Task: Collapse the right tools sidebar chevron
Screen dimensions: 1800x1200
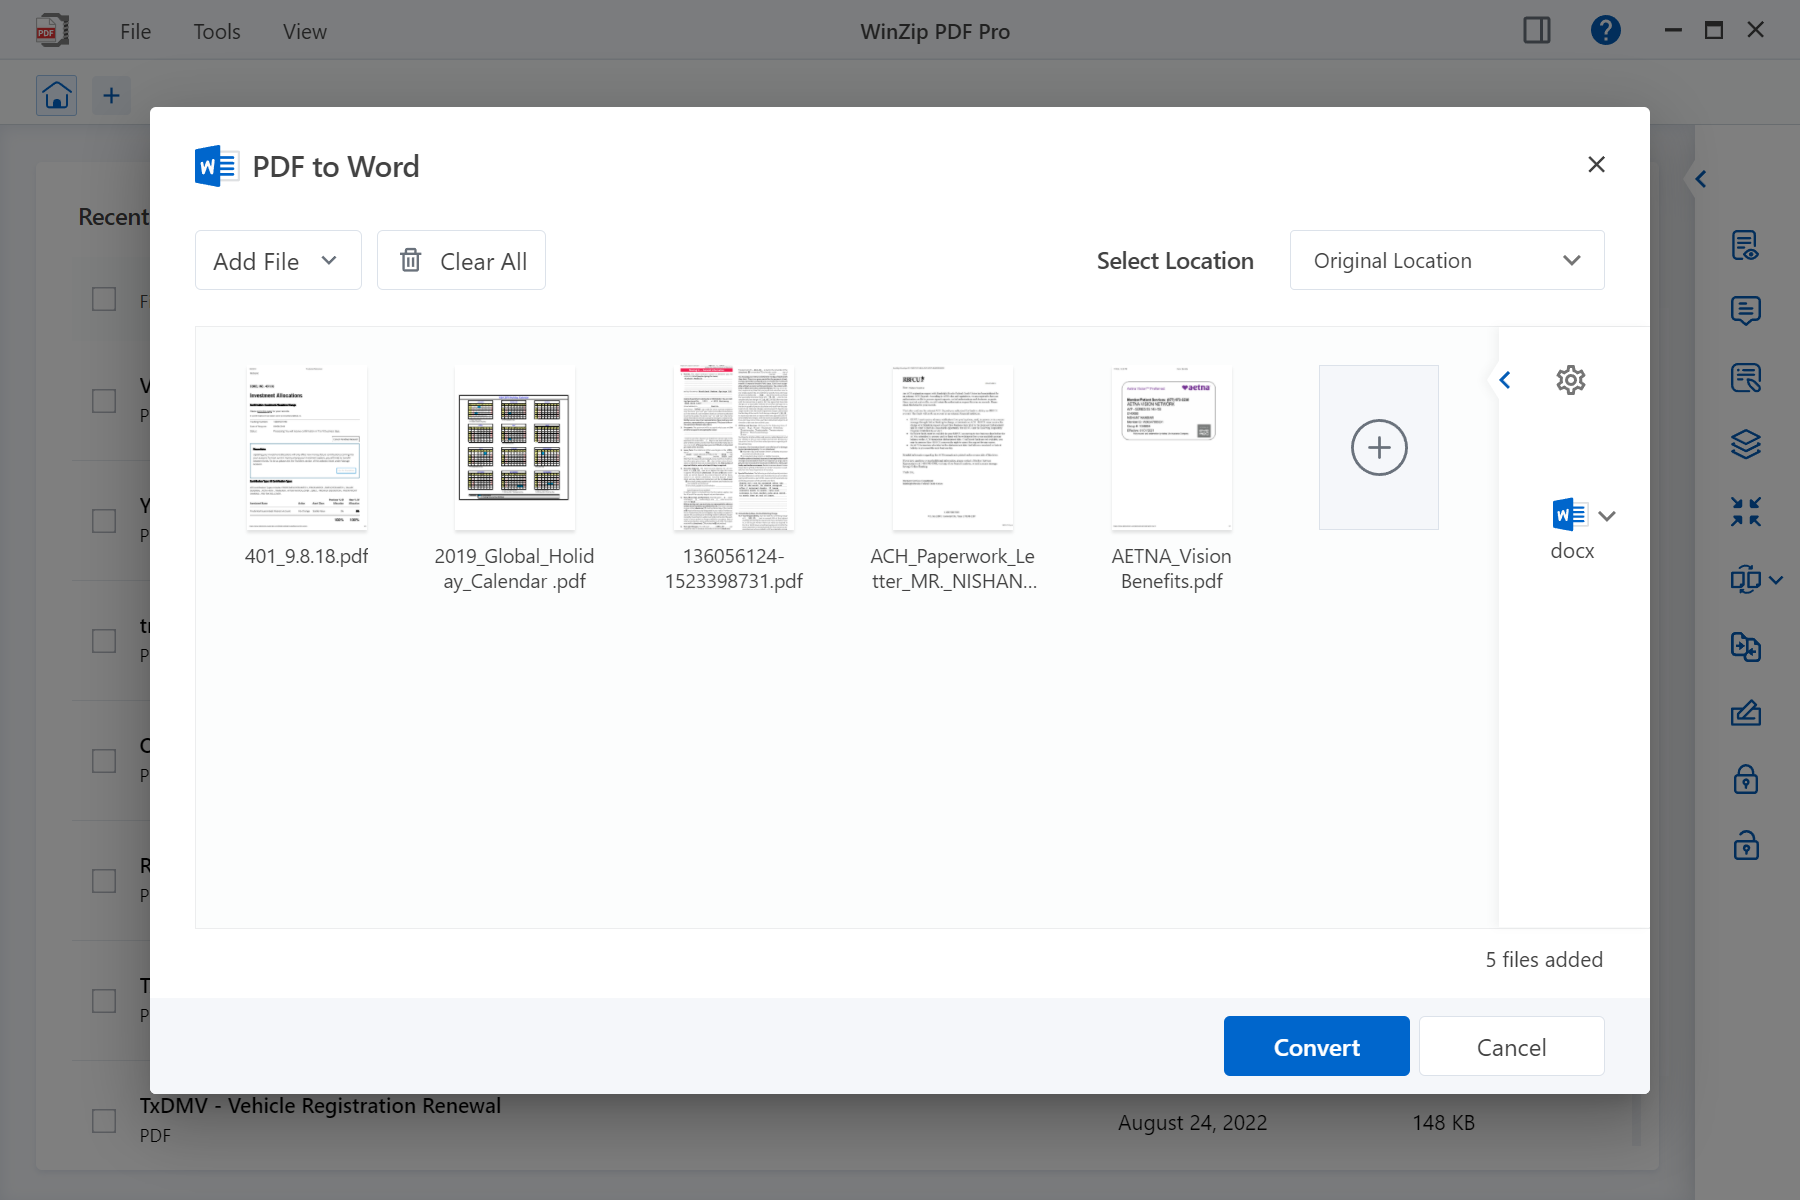Action: [1701, 179]
